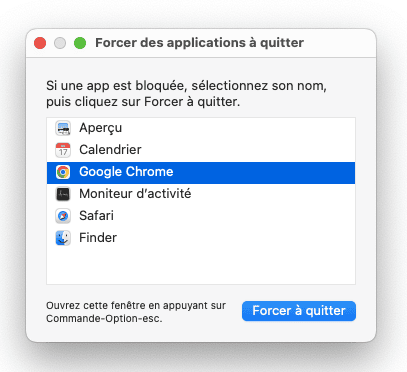Close the dialog with the red button

click(x=40, y=43)
